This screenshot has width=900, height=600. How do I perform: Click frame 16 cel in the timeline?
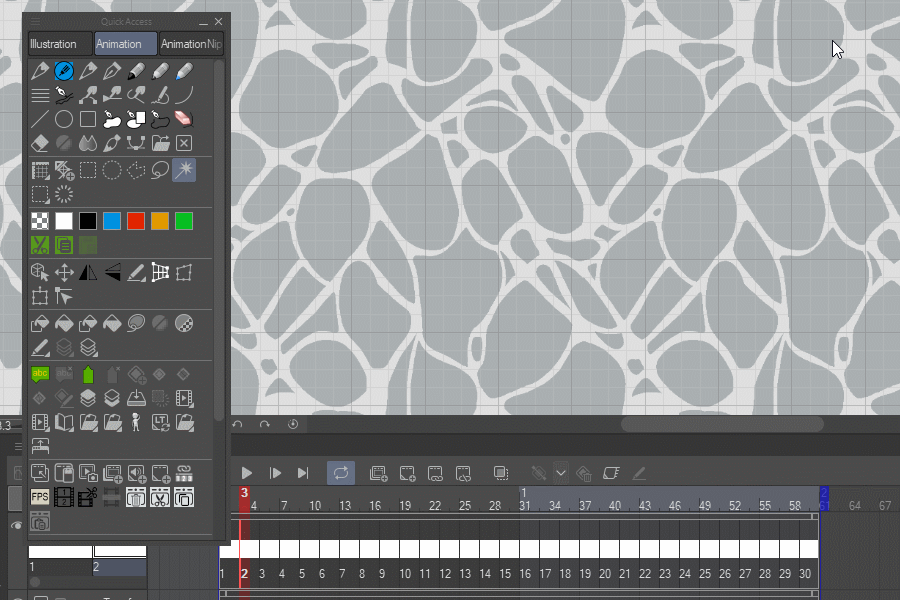pos(529,549)
